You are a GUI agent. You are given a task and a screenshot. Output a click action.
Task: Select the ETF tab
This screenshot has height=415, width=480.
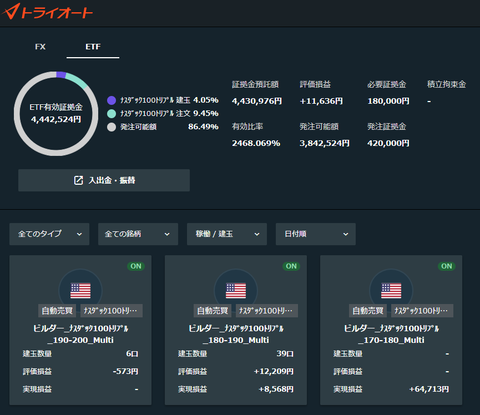coord(93,47)
